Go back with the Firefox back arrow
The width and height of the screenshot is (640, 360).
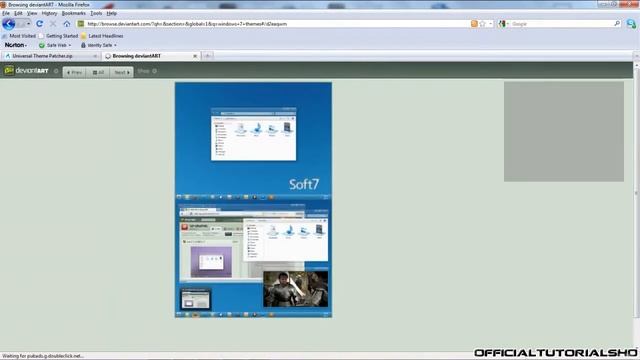coord(8,24)
